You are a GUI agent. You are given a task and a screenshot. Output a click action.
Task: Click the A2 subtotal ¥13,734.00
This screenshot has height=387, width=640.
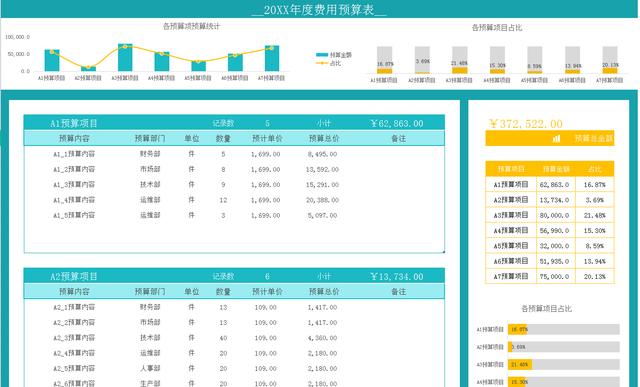(x=397, y=276)
